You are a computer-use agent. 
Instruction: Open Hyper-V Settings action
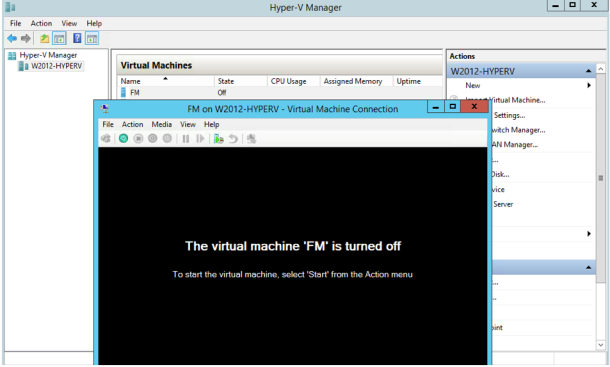pos(509,115)
